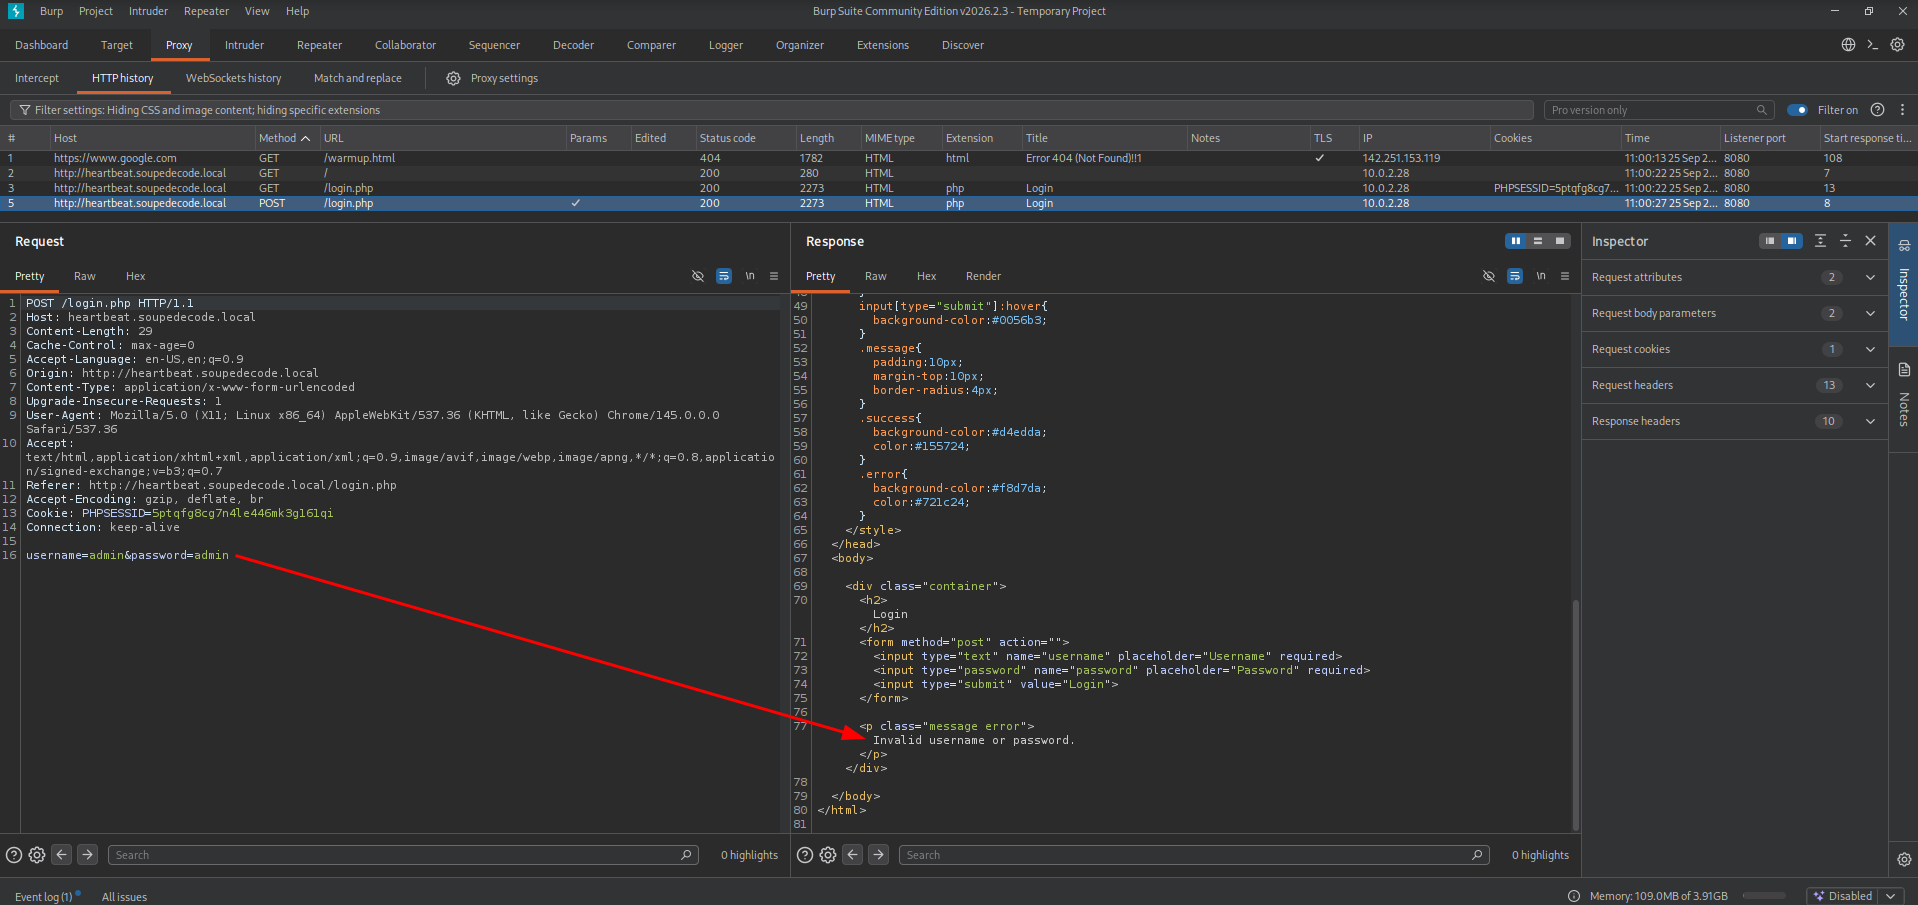Click the Response pane vertical scrollbar
Image resolution: width=1918 pixels, height=905 pixels.
[1575, 714]
